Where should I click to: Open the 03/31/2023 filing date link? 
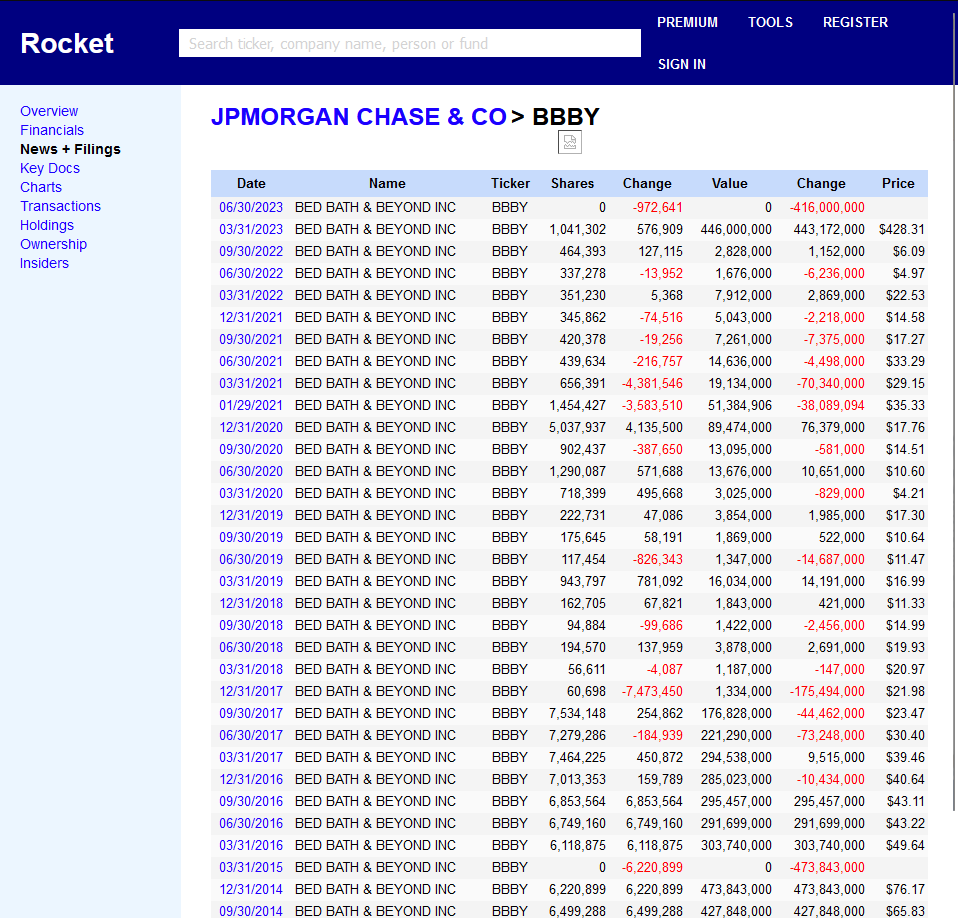pyautogui.click(x=251, y=229)
